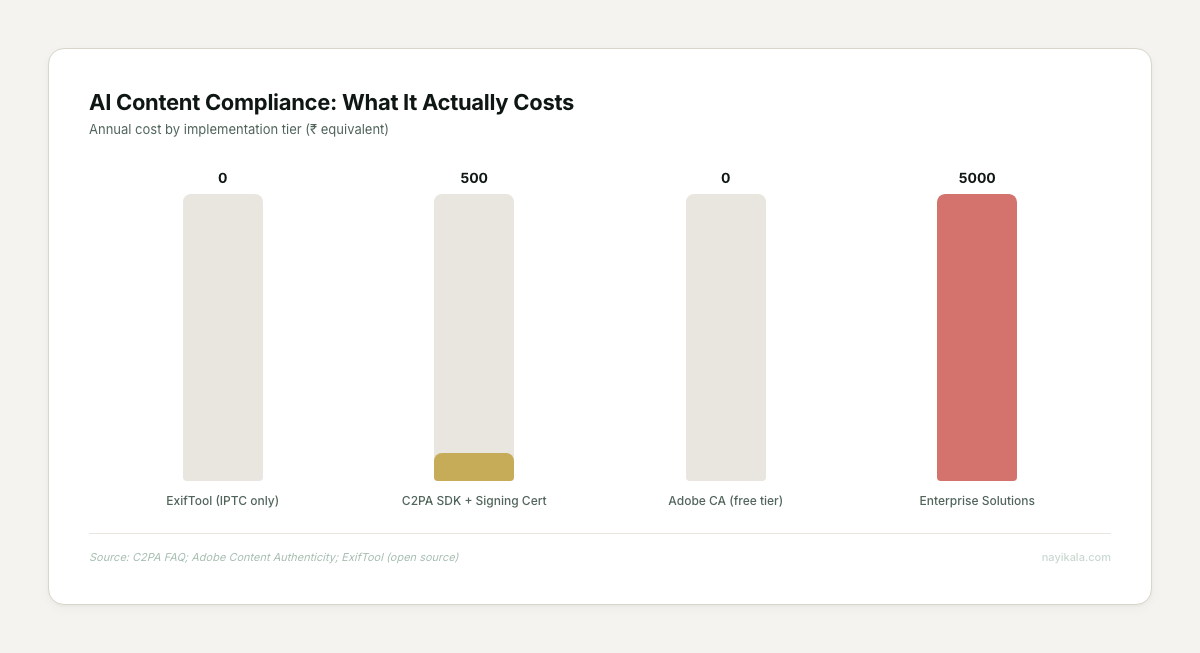The width and height of the screenshot is (1200, 653).
Task: Click the 0 value above the ExifTool bar
Action: click(x=222, y=178)
